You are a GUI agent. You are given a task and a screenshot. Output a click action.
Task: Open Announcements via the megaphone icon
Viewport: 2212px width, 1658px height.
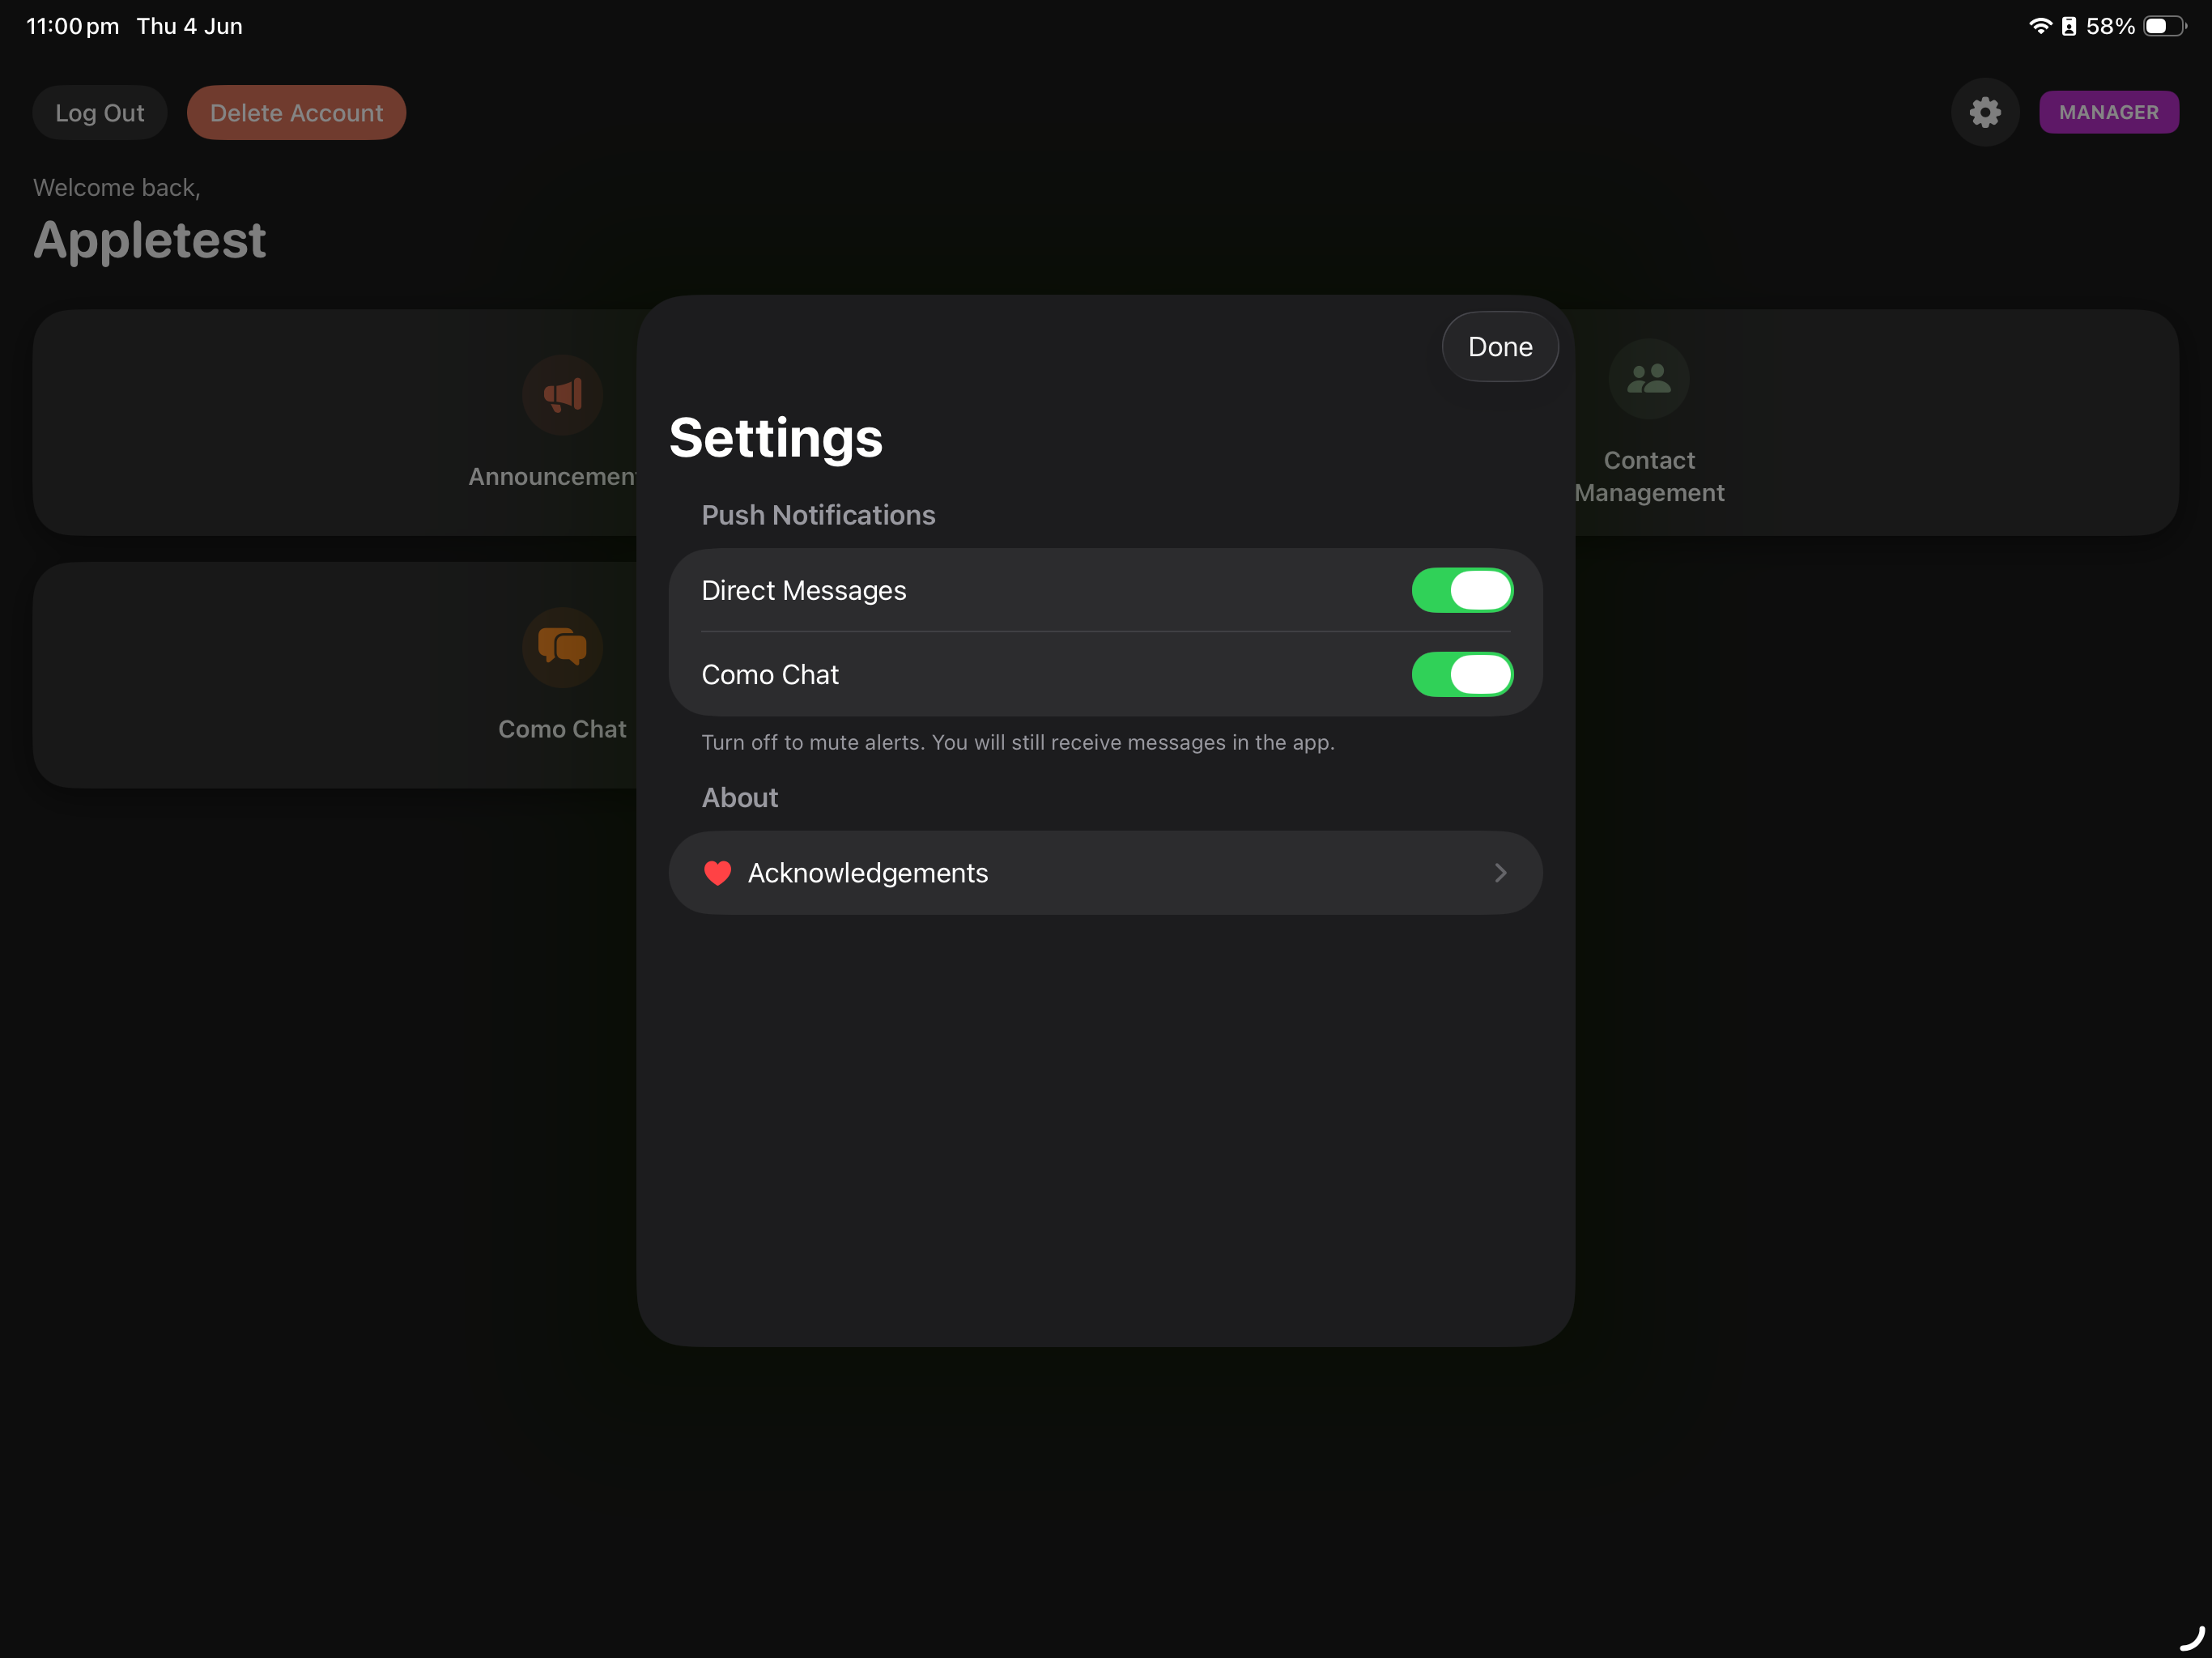tap(562, 394)
